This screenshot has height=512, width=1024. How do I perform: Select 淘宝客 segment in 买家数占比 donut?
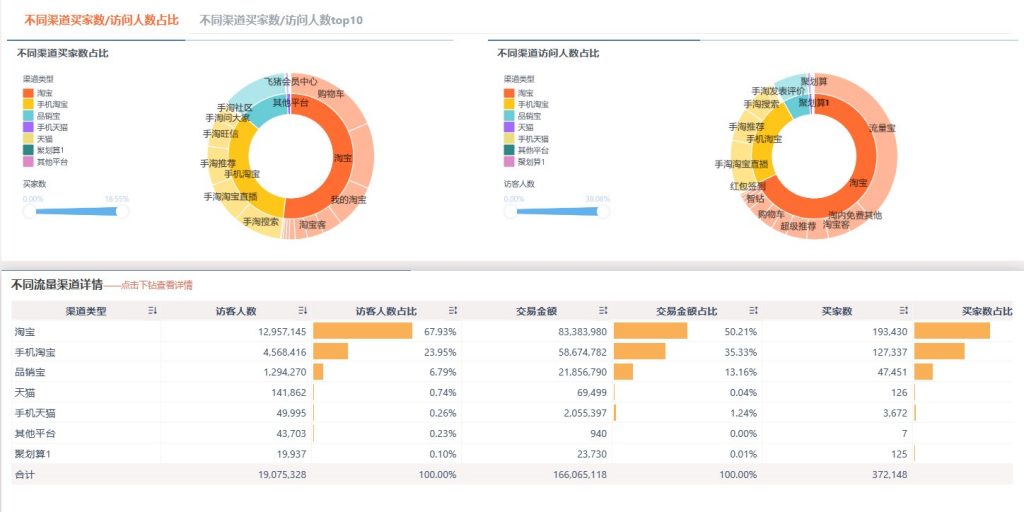tap(312, 225)
